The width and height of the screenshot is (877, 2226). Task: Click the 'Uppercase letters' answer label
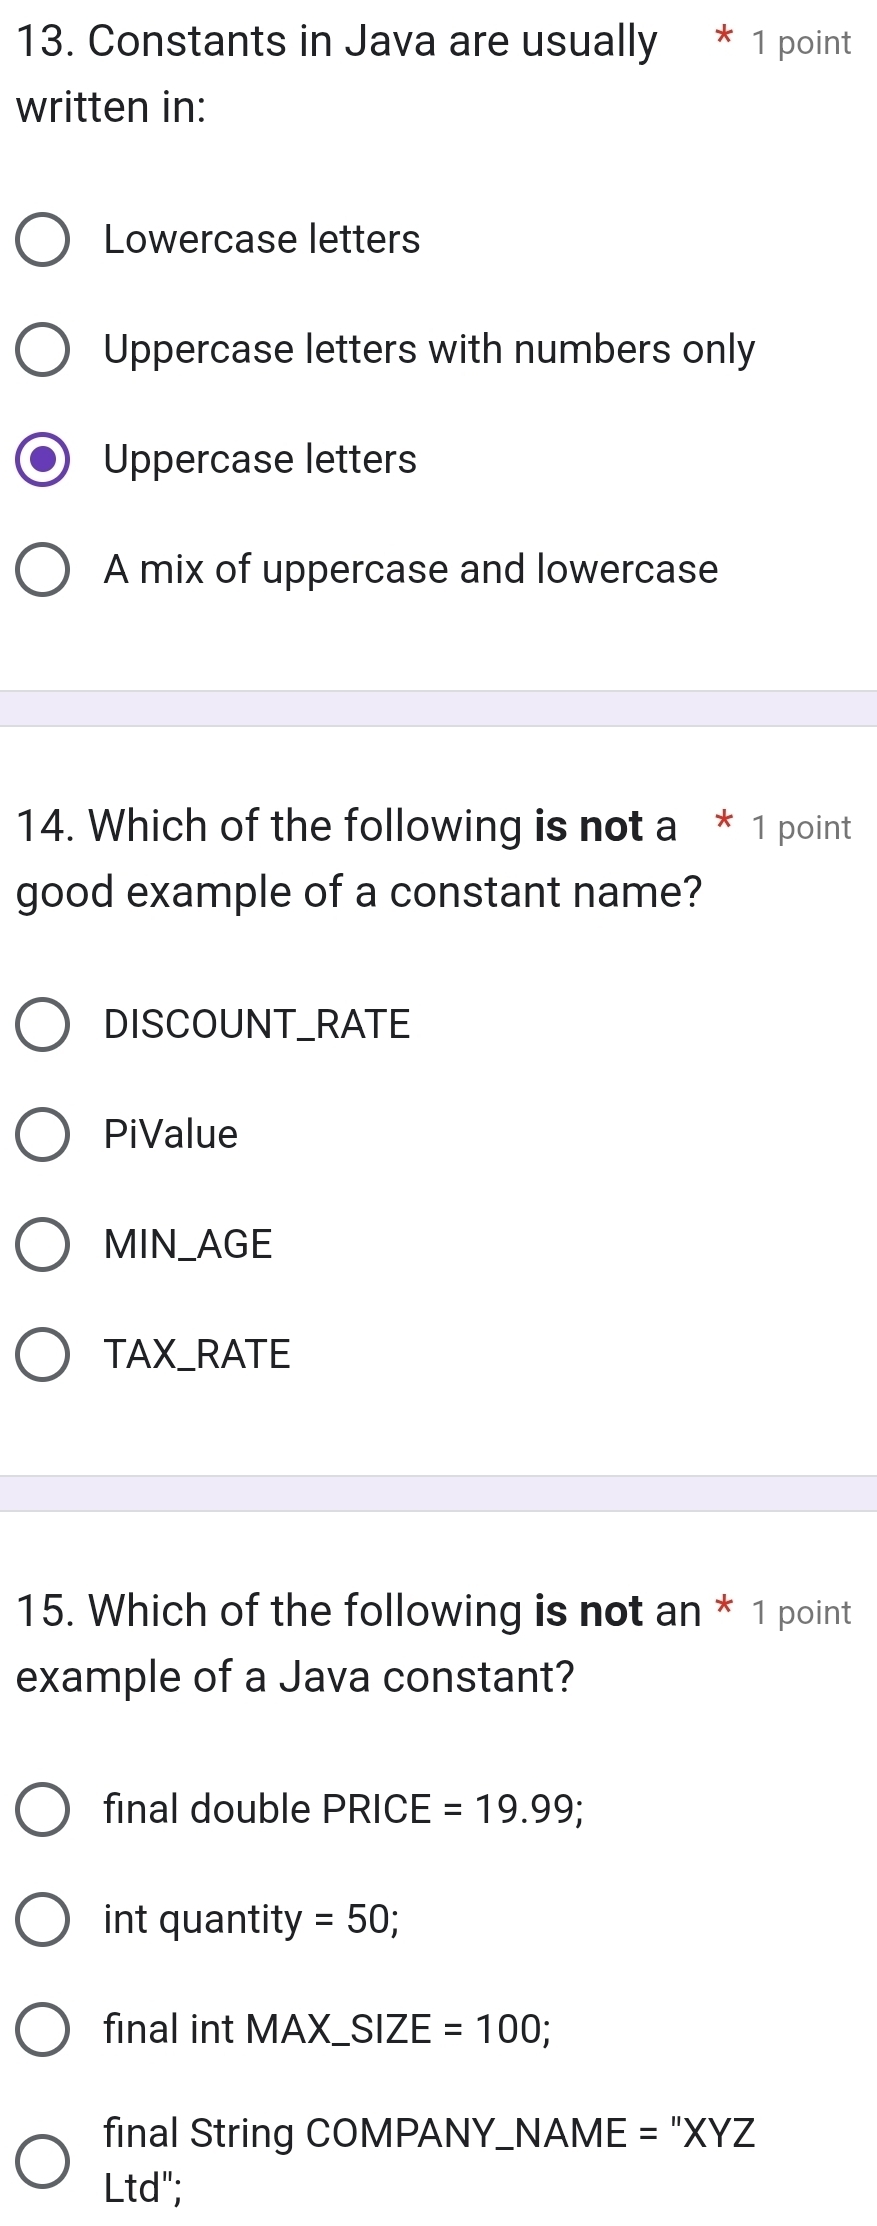coord(260,460)
